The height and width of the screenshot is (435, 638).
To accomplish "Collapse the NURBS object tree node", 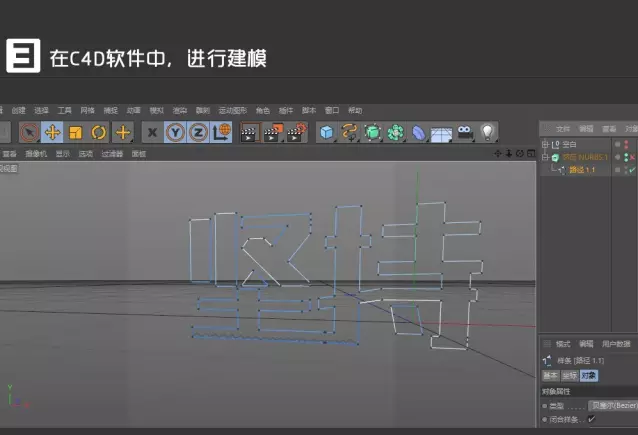I will pyautogui.click(x=545, y=157).
